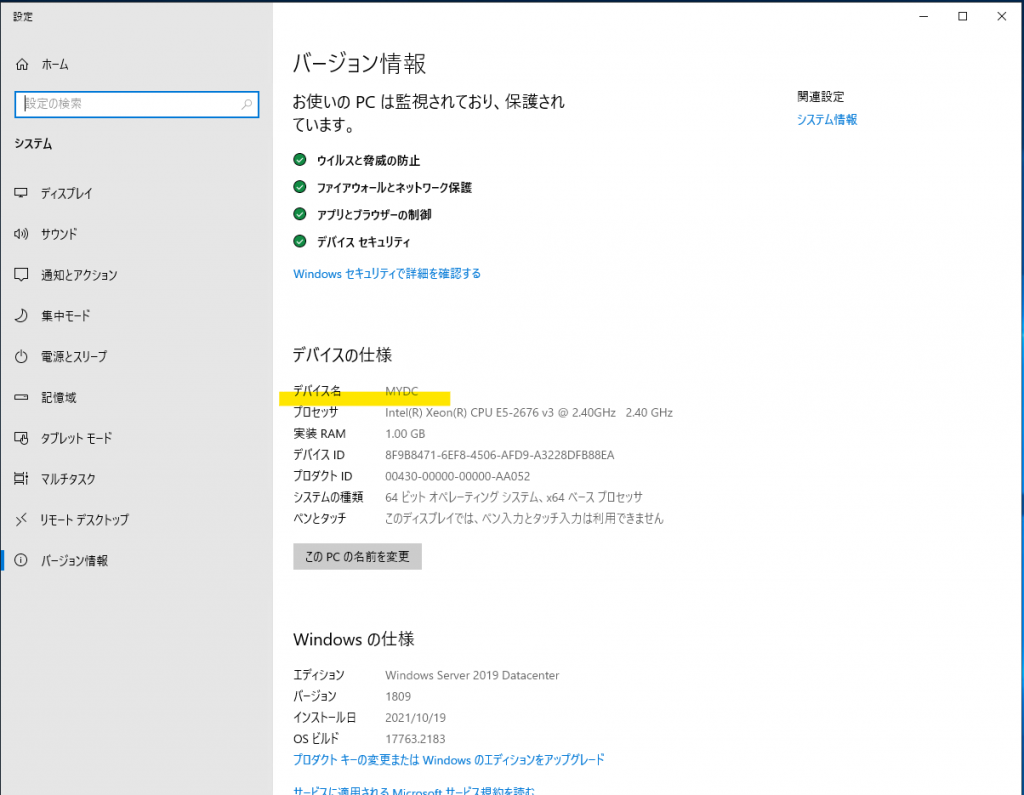Click the Multitasking icon

pos(22,479)
